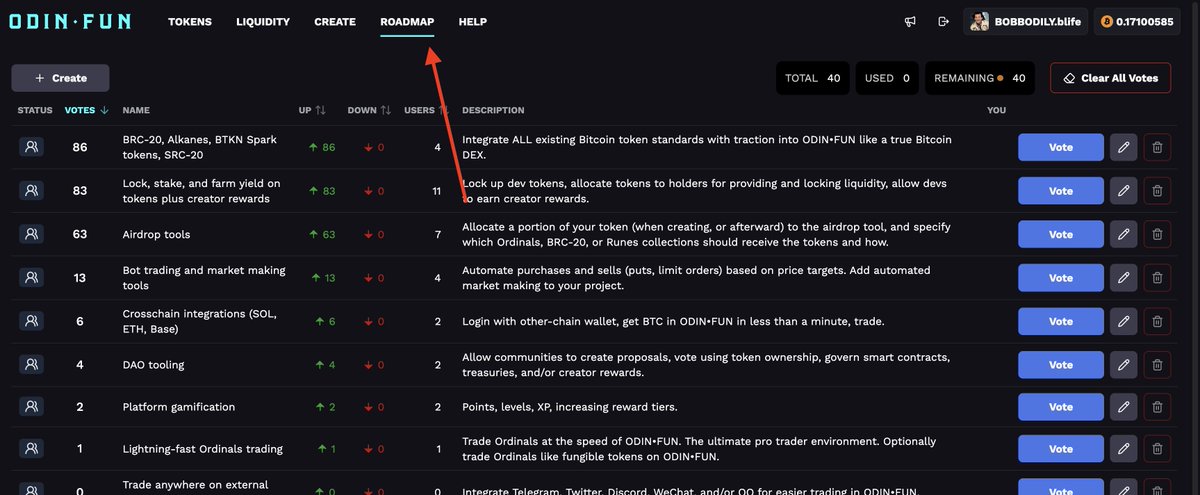
Task: Click status users icon for Platform gamification
Action: [32, 407]
